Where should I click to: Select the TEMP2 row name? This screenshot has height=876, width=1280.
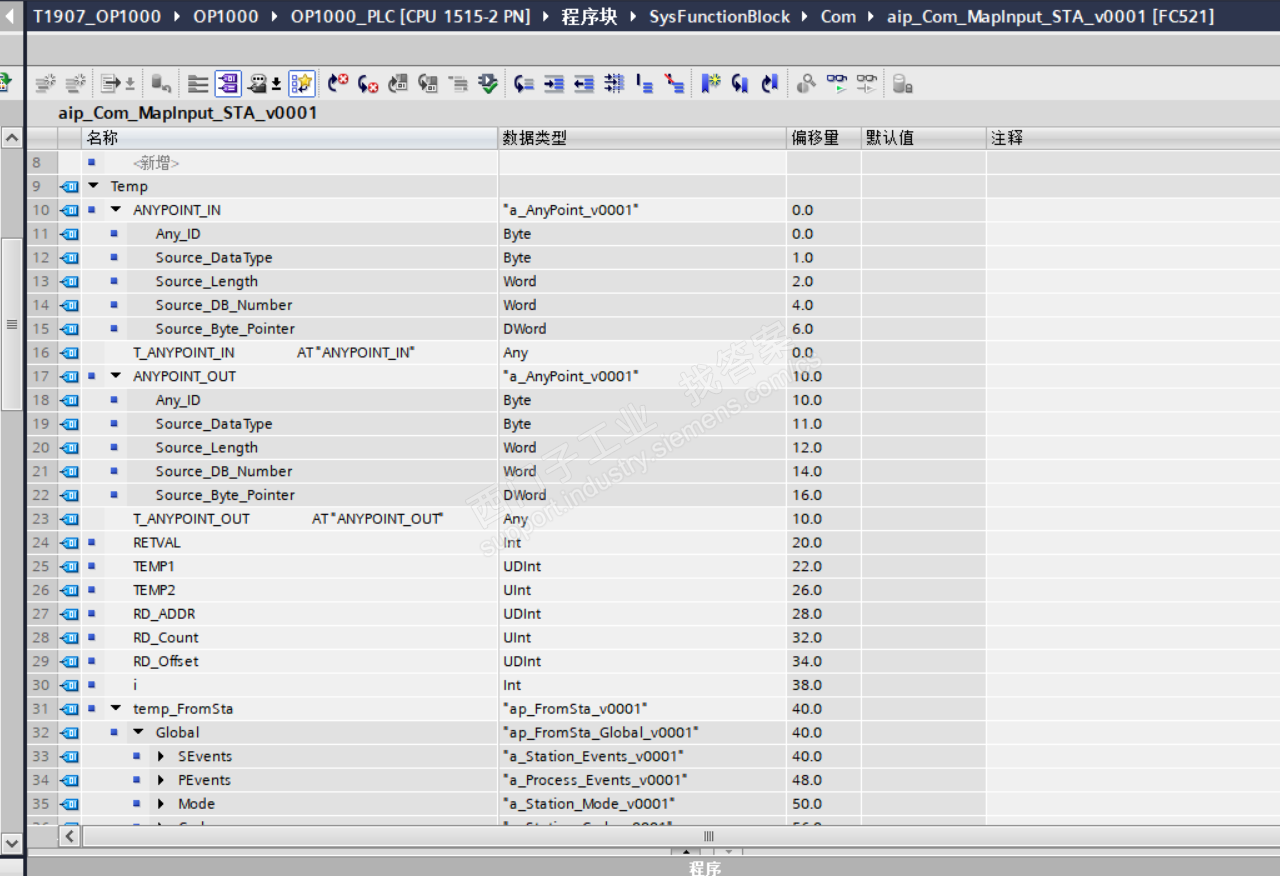[x=154, y=590]
